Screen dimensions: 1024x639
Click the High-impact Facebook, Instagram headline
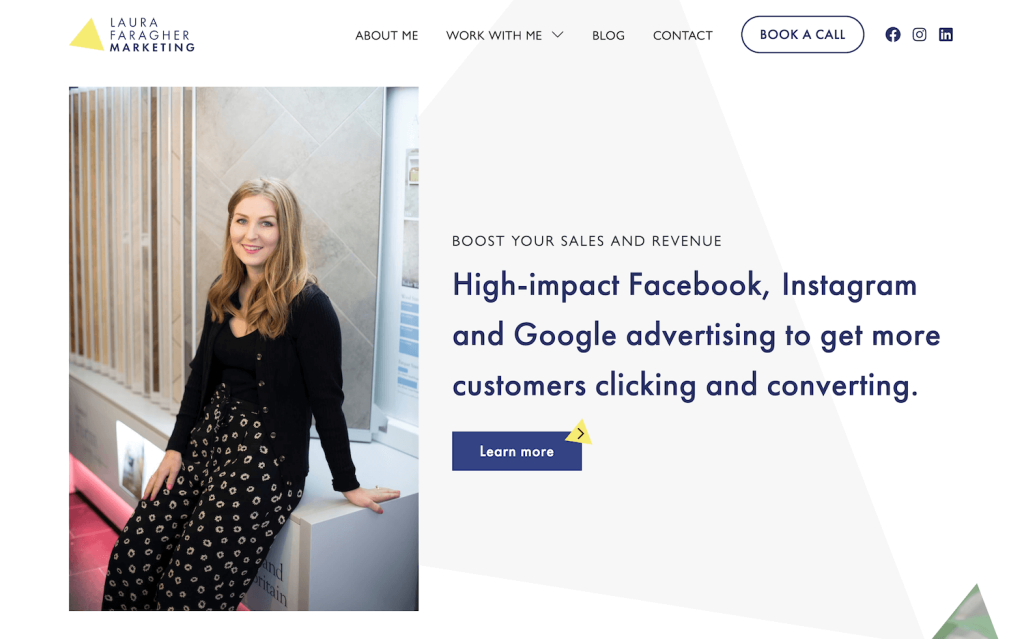684,286
